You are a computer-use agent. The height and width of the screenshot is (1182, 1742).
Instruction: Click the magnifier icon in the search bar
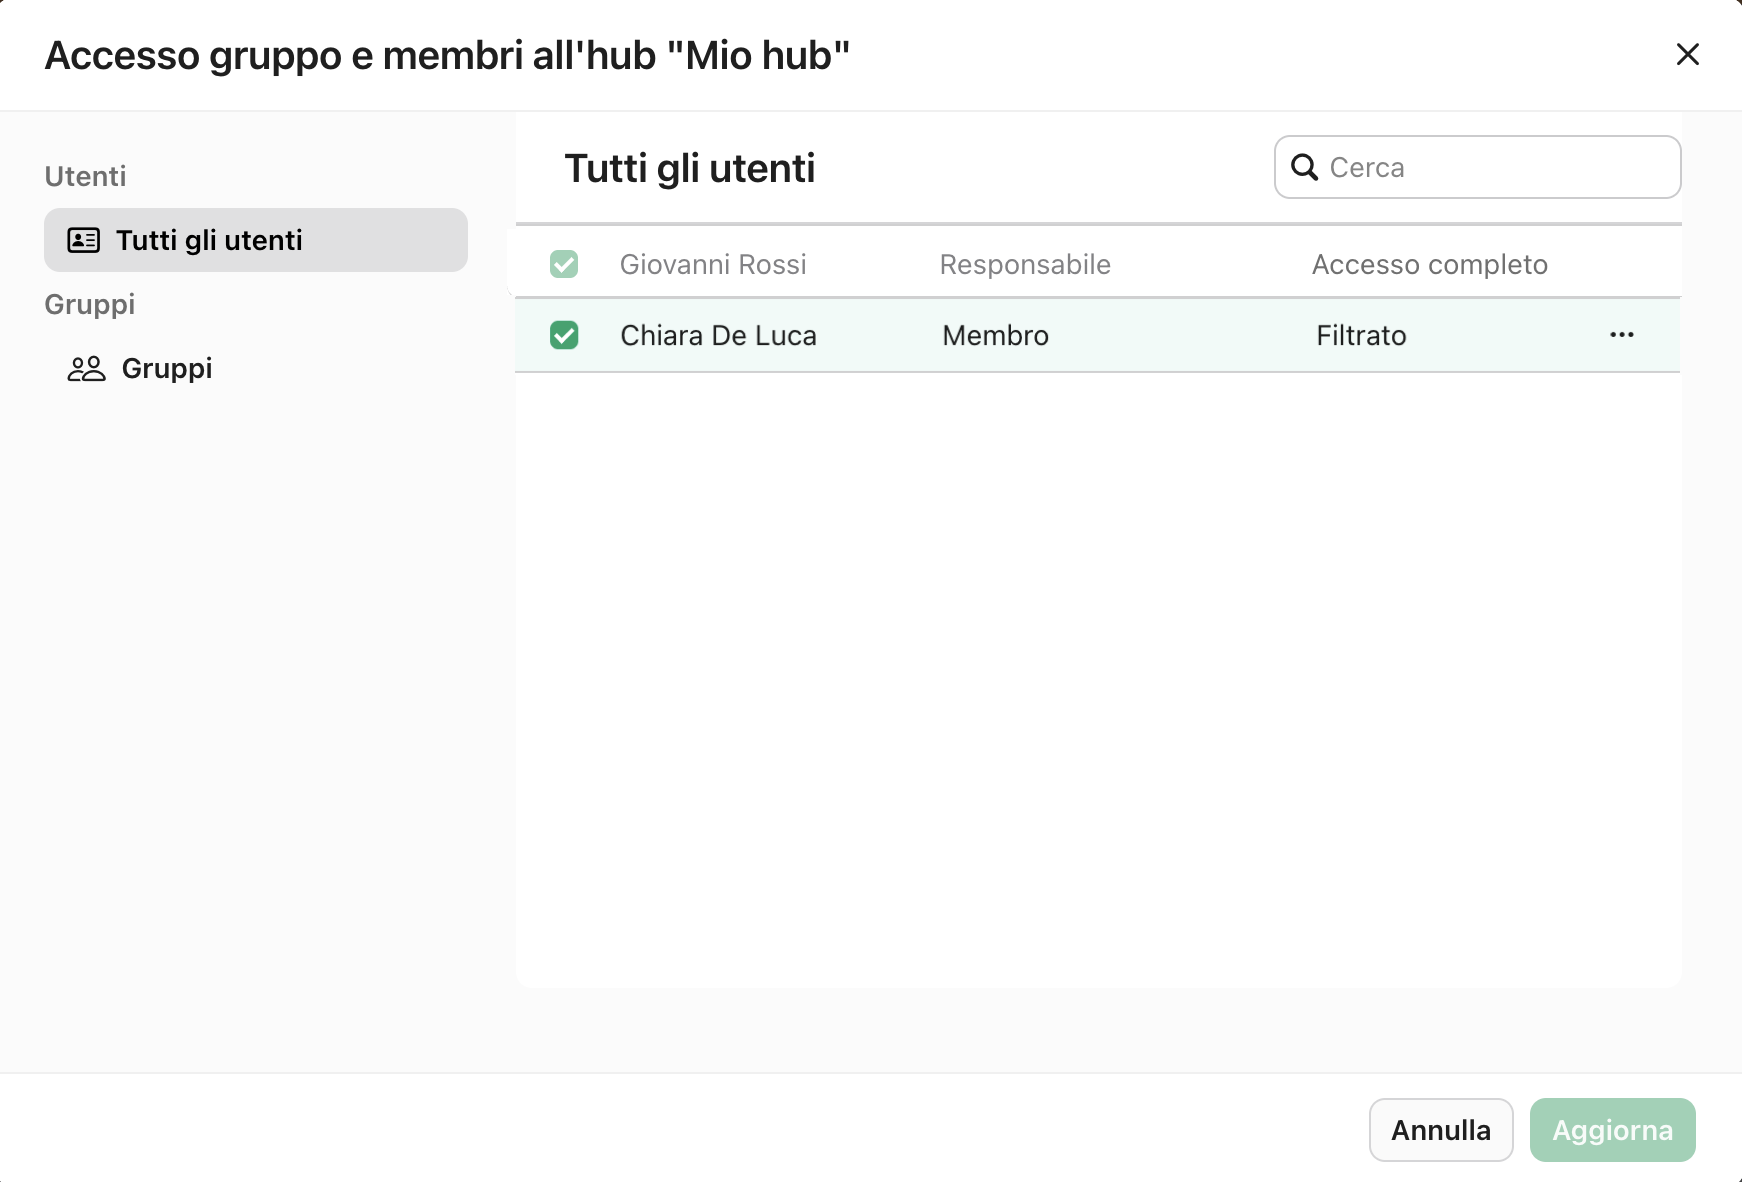click(1305, 167)
